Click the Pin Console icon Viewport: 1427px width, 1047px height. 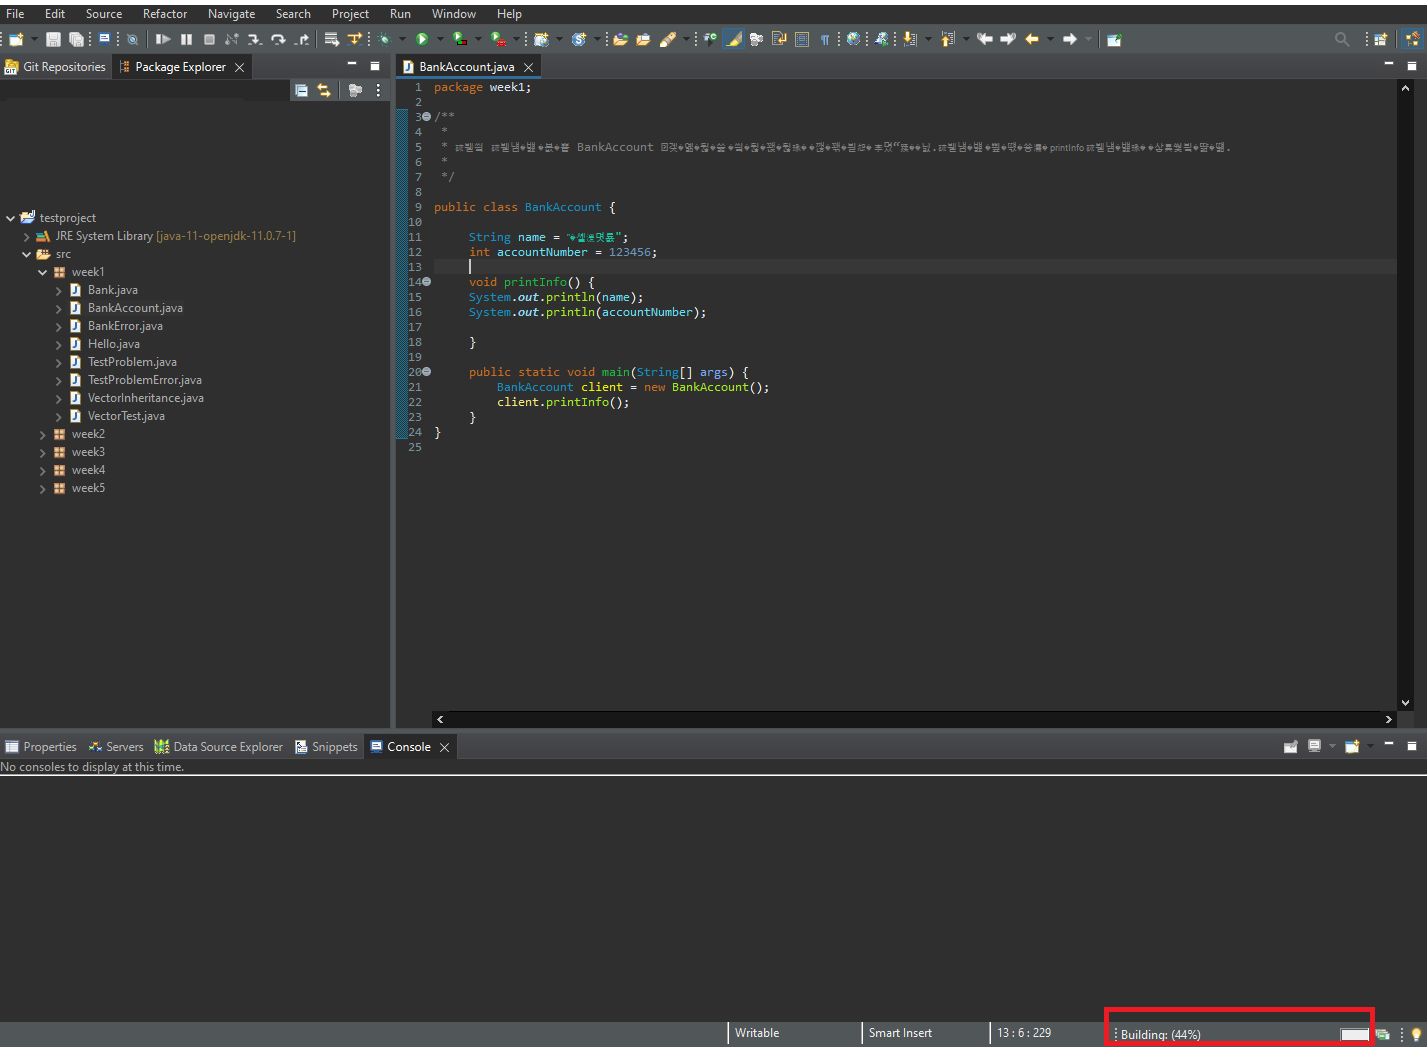coord(1291,746)
